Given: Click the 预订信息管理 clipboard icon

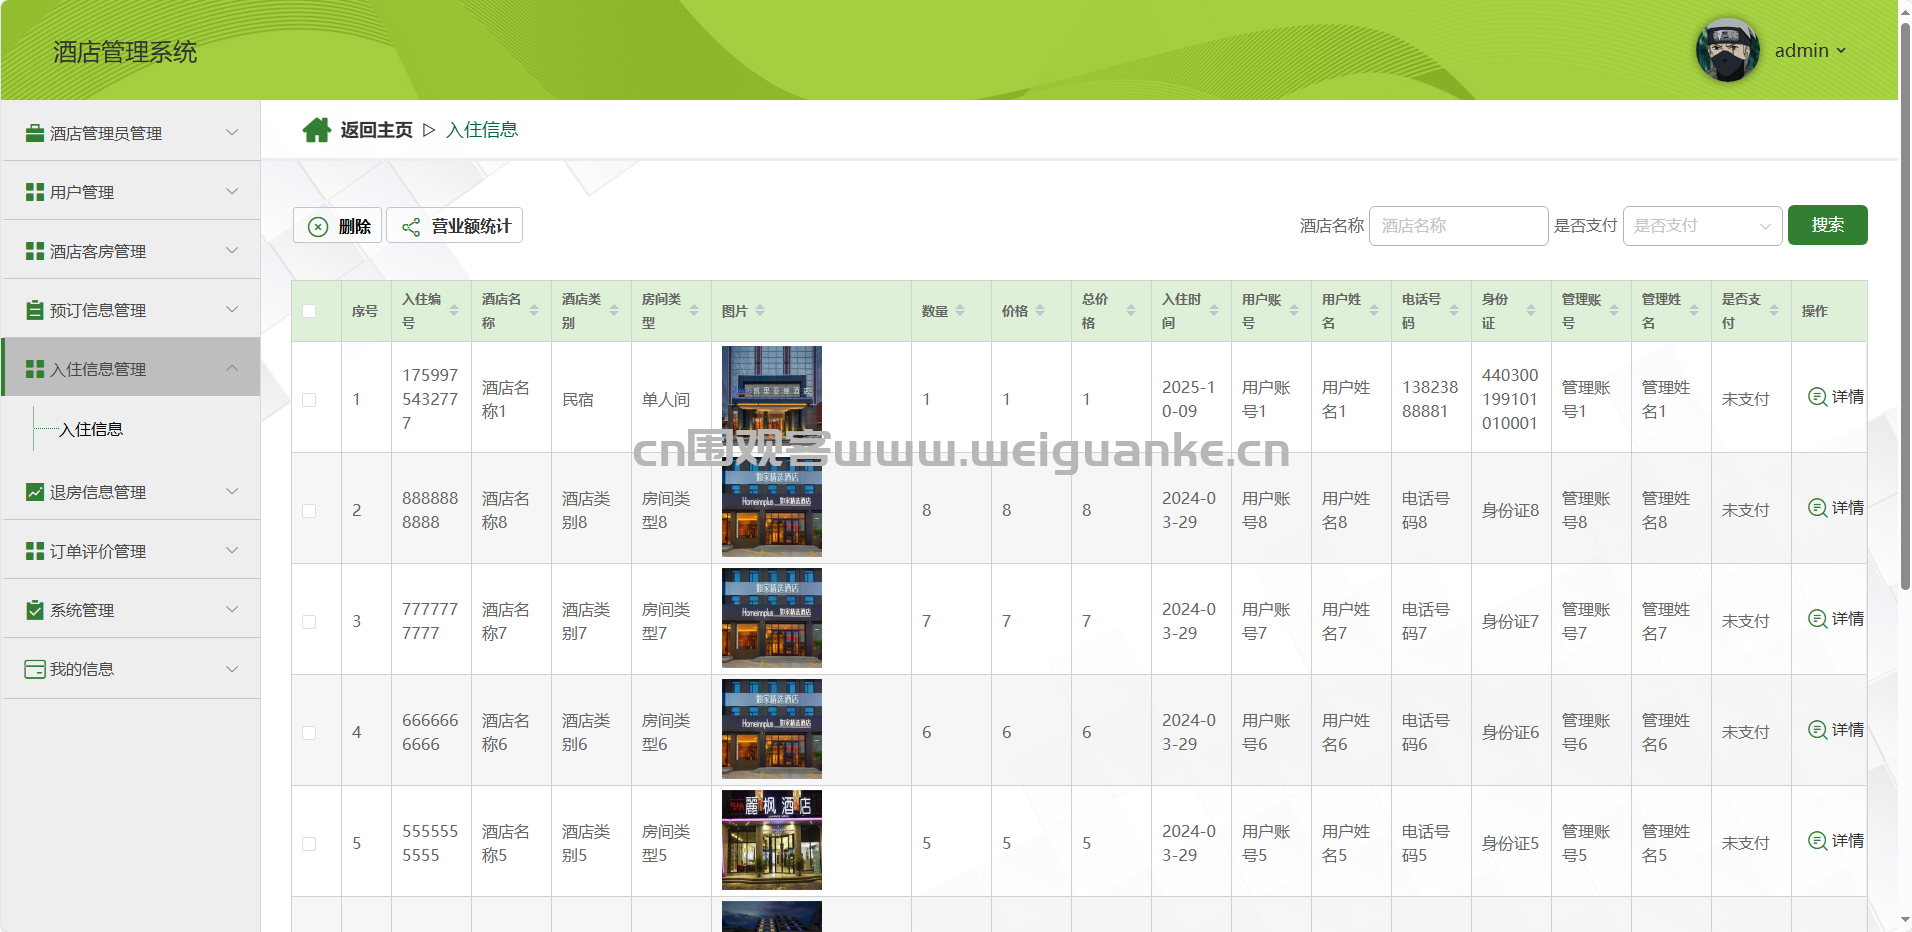Looking at the screenshot, I should click(35, 310).
